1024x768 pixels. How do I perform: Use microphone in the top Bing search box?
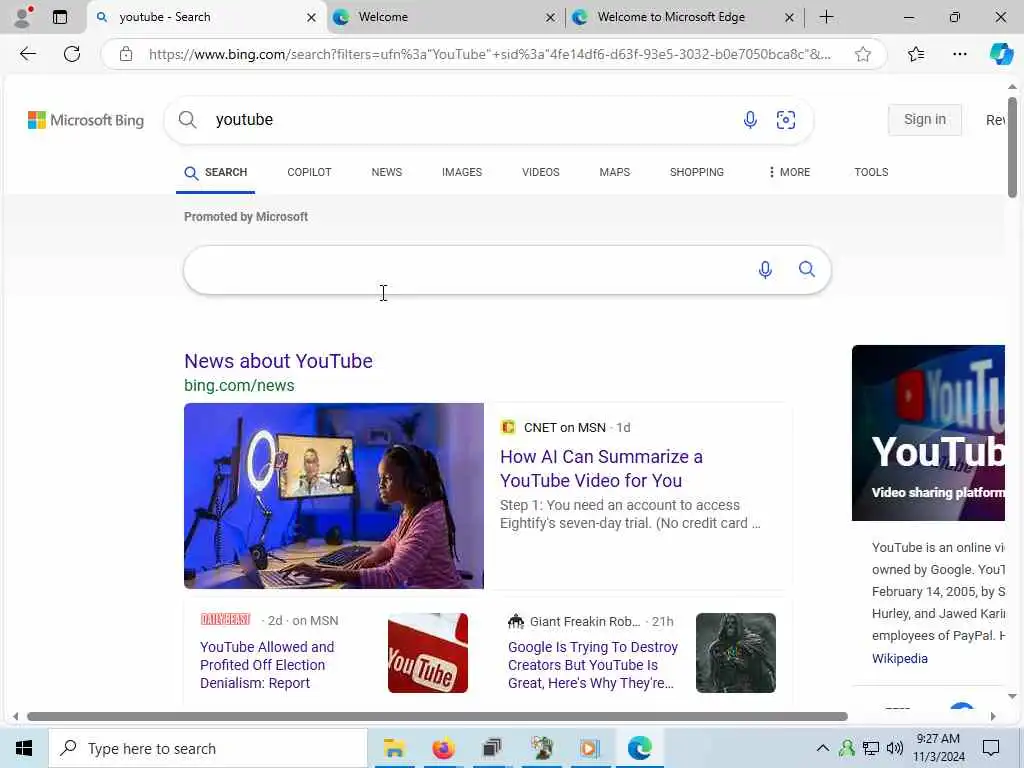tap(750, 120)
